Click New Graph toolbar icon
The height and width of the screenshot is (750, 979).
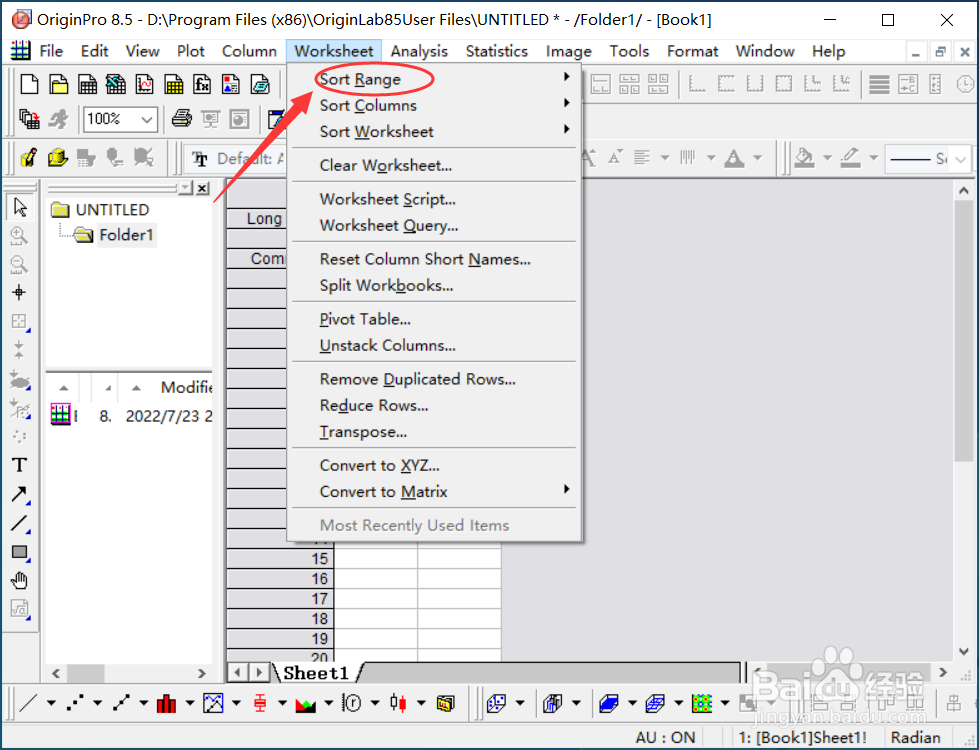[145, 84]
